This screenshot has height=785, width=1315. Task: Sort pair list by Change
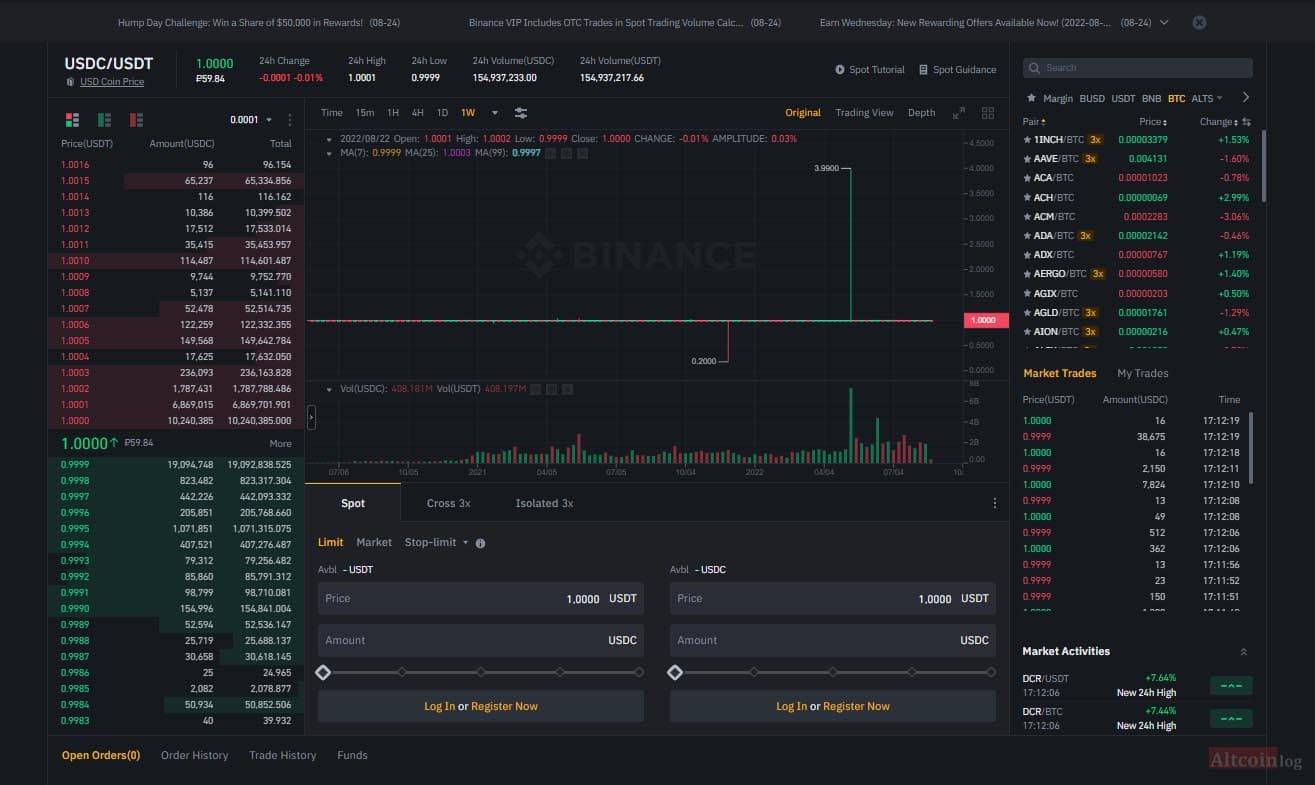1218,122
